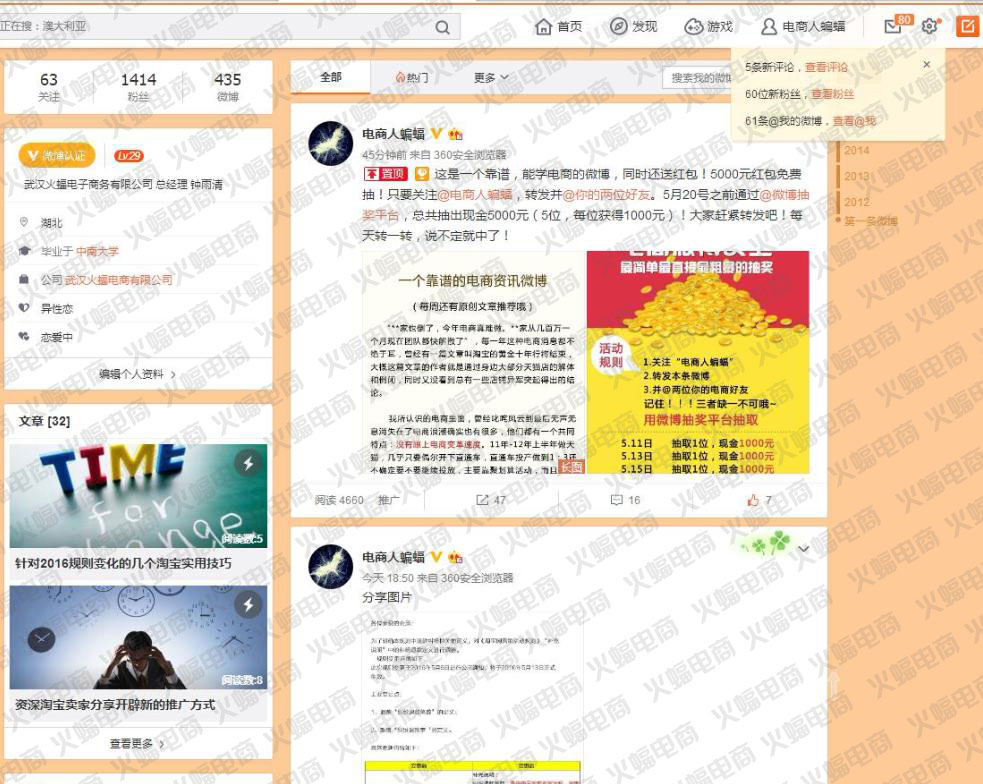Click the 查看更多 link under articles

137,744
